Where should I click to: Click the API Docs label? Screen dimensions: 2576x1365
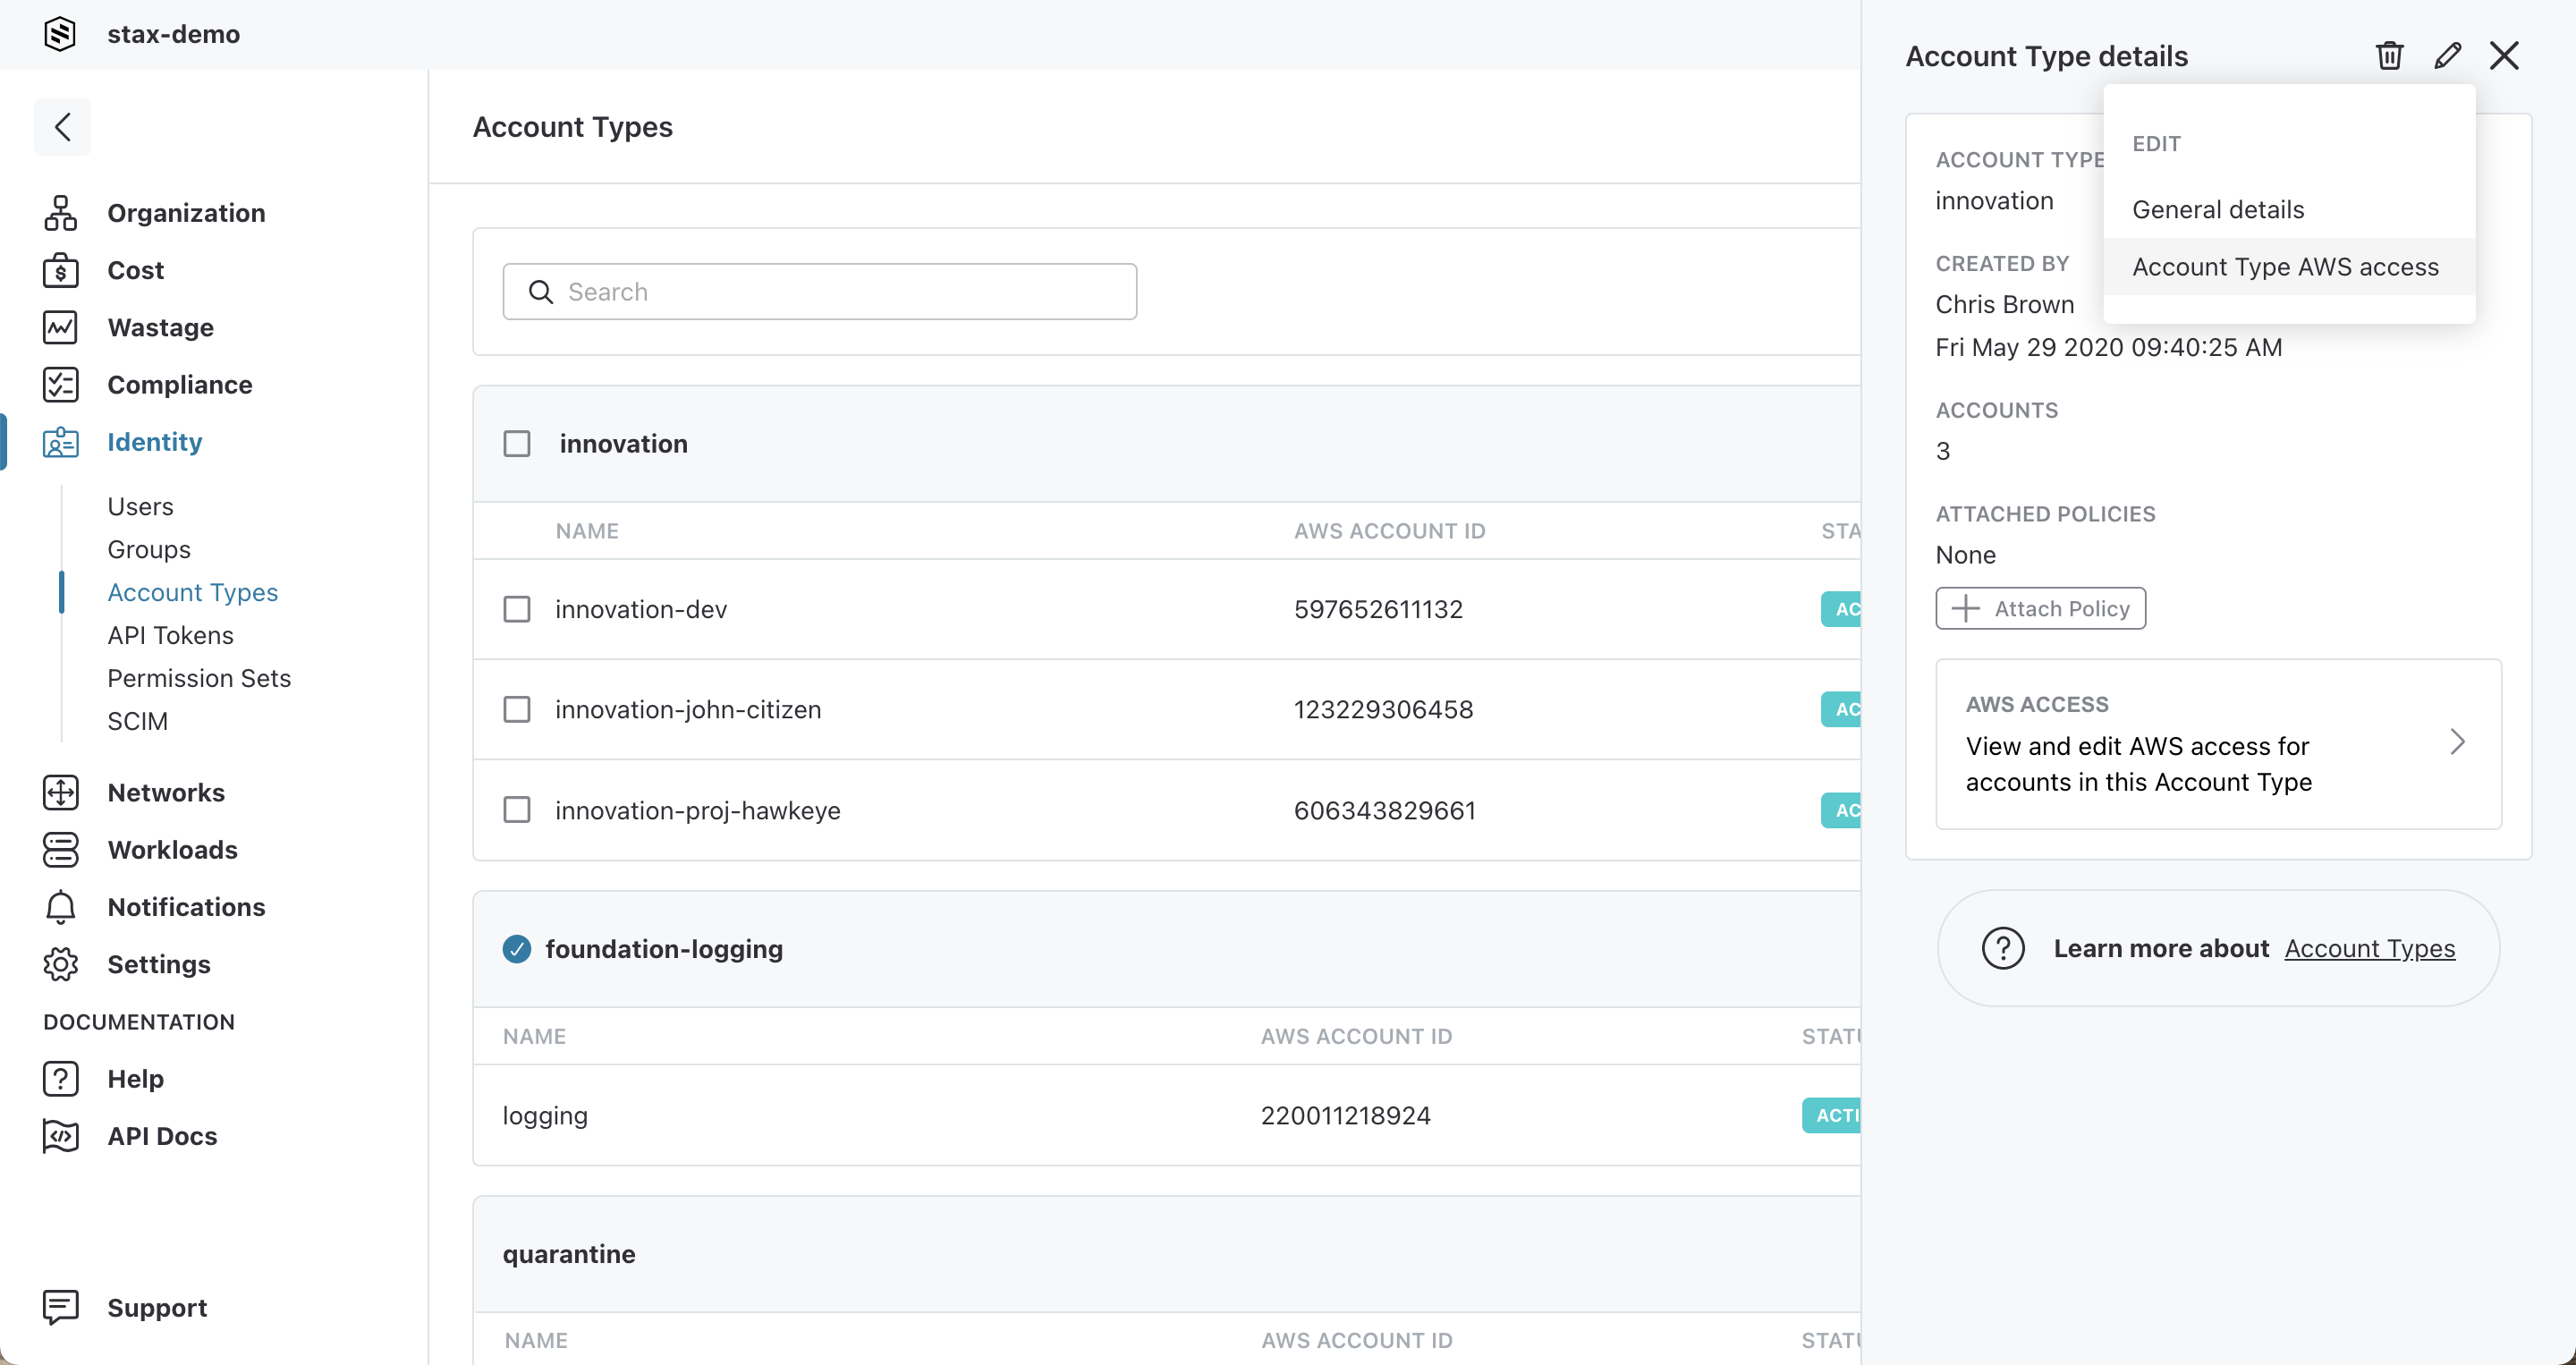click(x=162, y=1137)
